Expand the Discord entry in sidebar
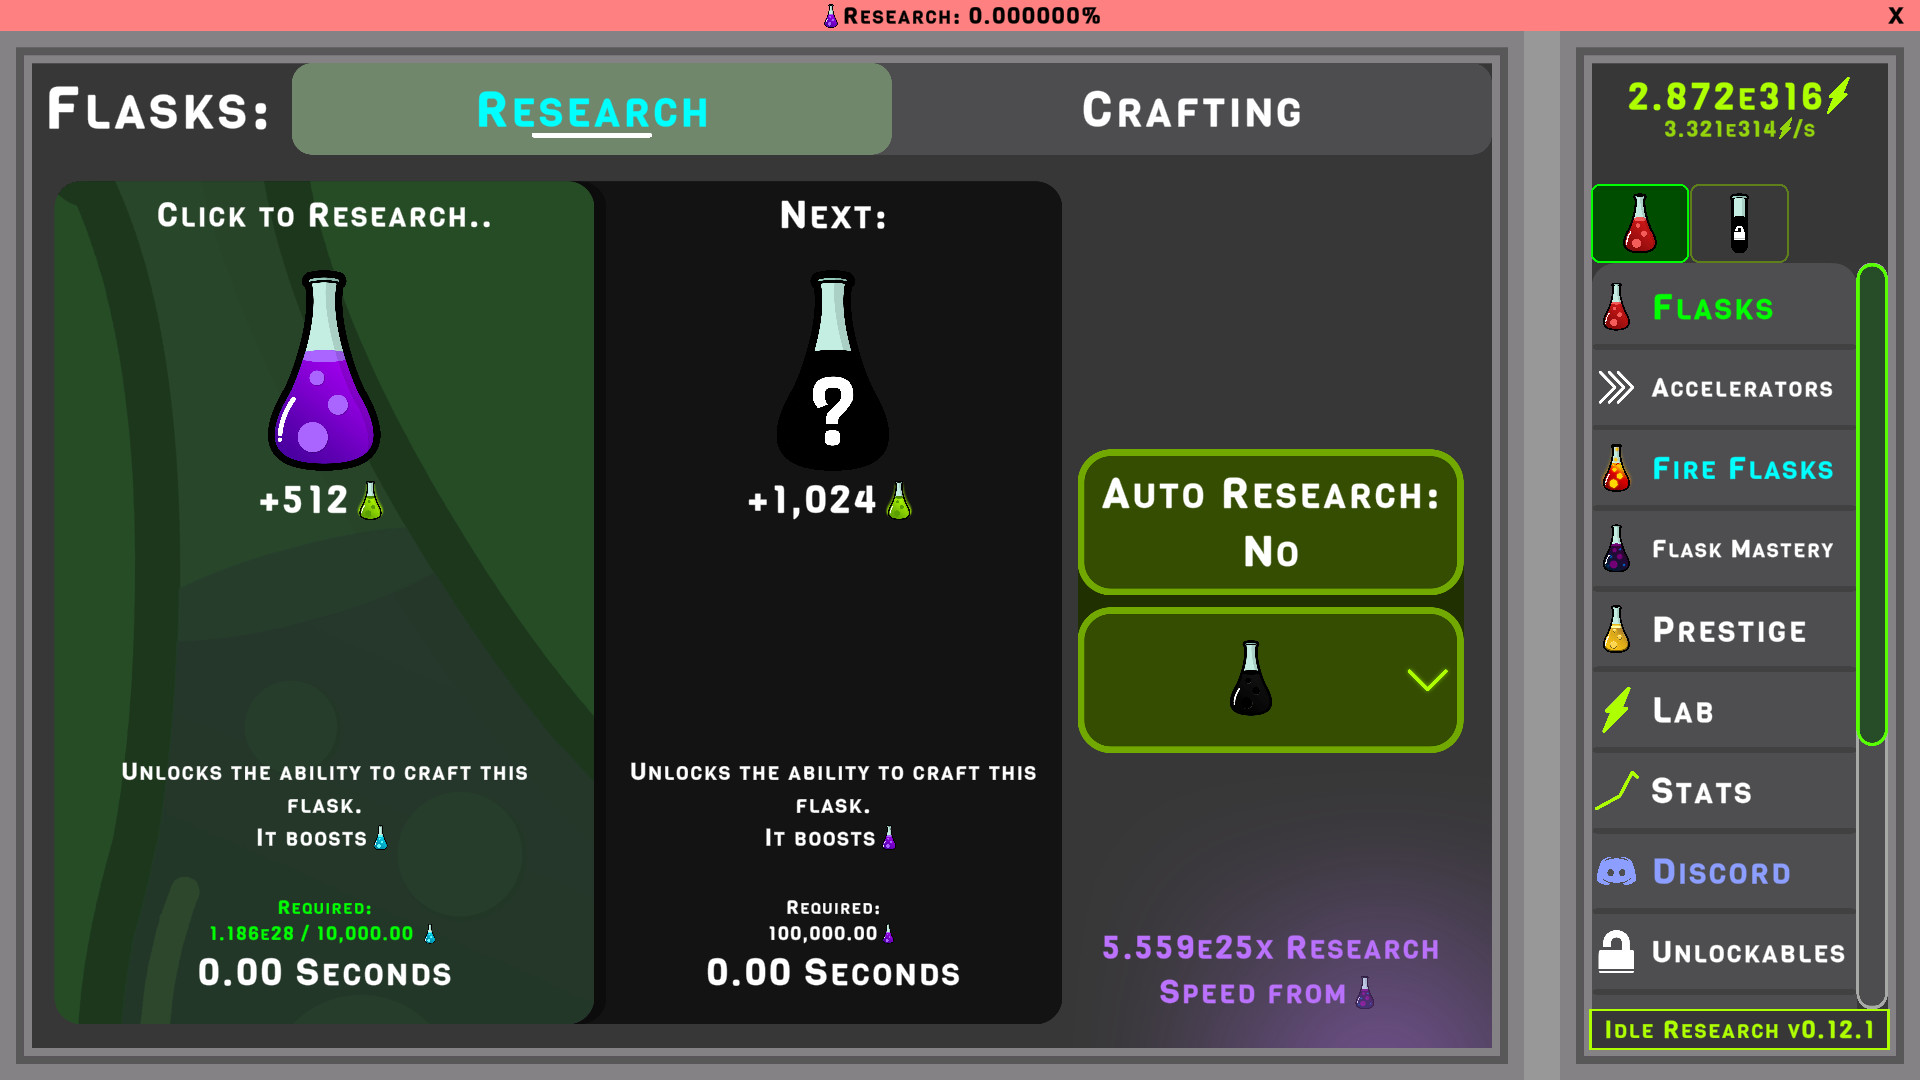1920x1080 pixels. pyautogui.click(x=1720, y=871)
